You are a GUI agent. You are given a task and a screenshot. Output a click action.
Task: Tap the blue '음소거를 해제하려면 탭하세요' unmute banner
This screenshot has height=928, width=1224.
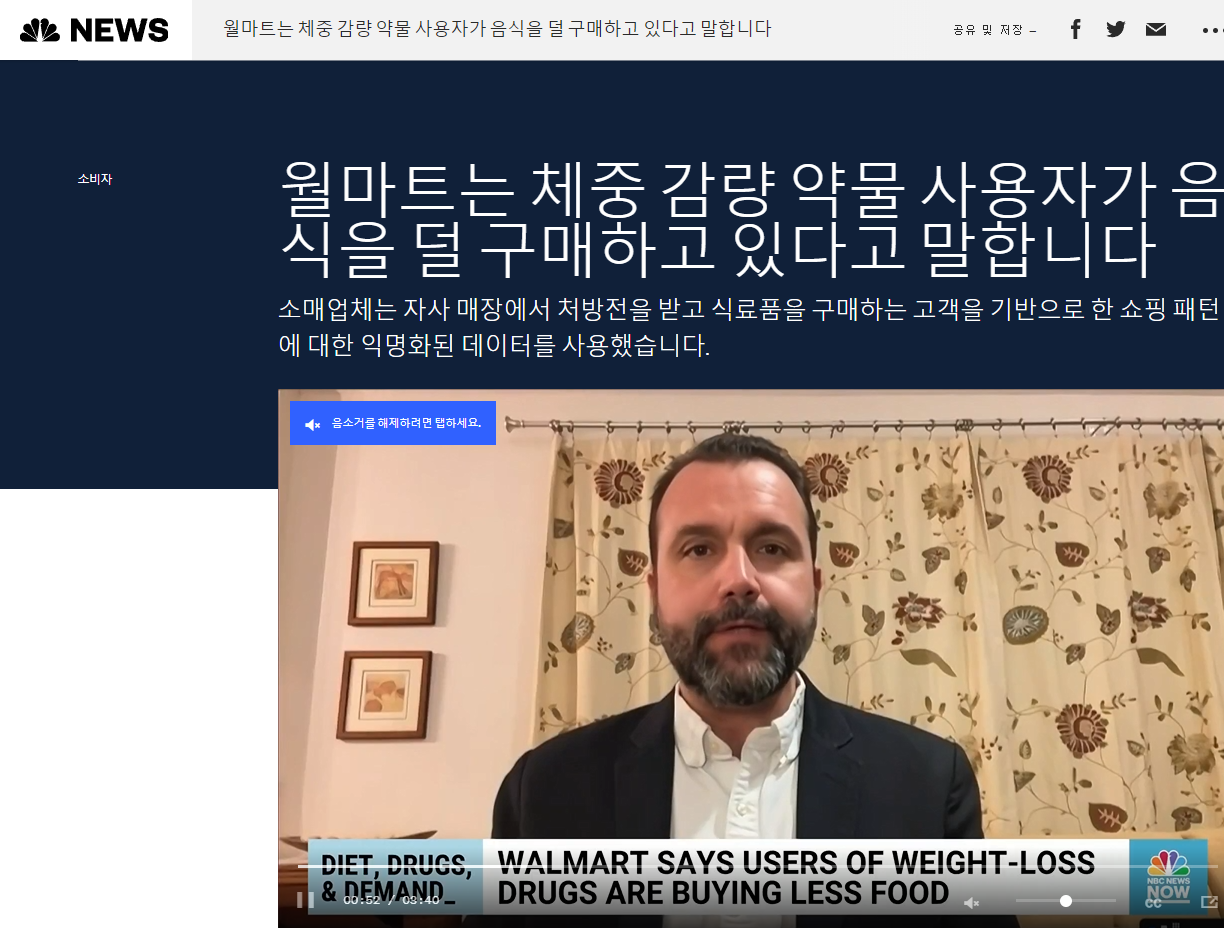click(x=393, y=423)
